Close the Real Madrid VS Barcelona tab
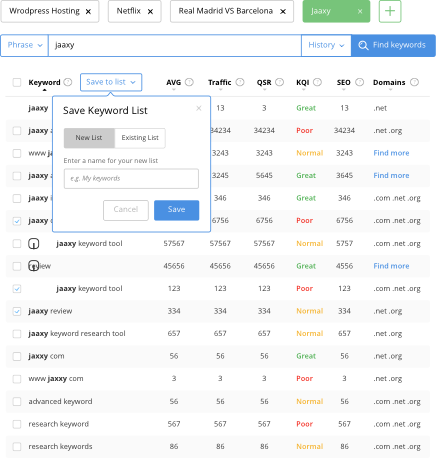The image size is (436, 460). [x=283, y=12]
